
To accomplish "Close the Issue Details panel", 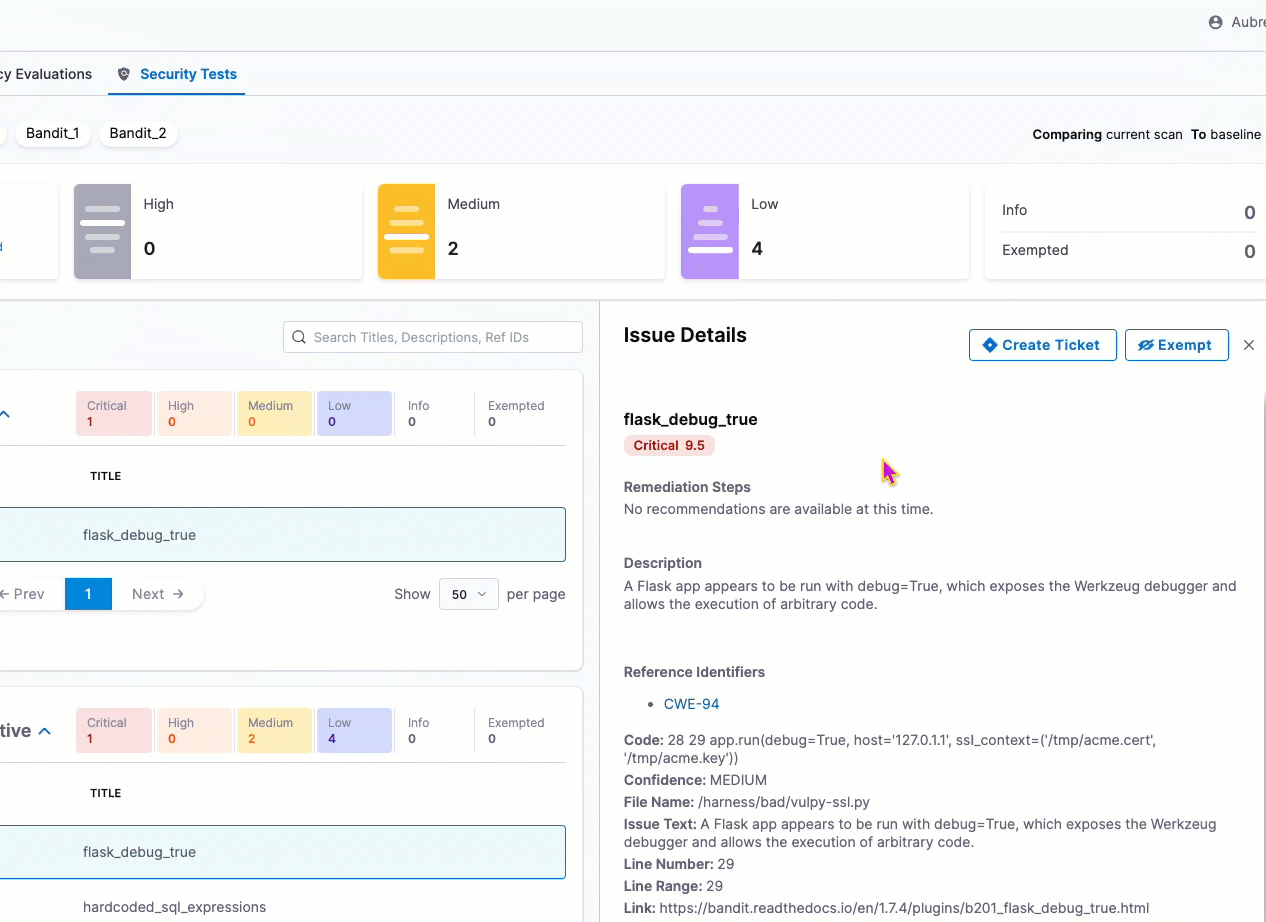I will click(x=1248, y=345).
